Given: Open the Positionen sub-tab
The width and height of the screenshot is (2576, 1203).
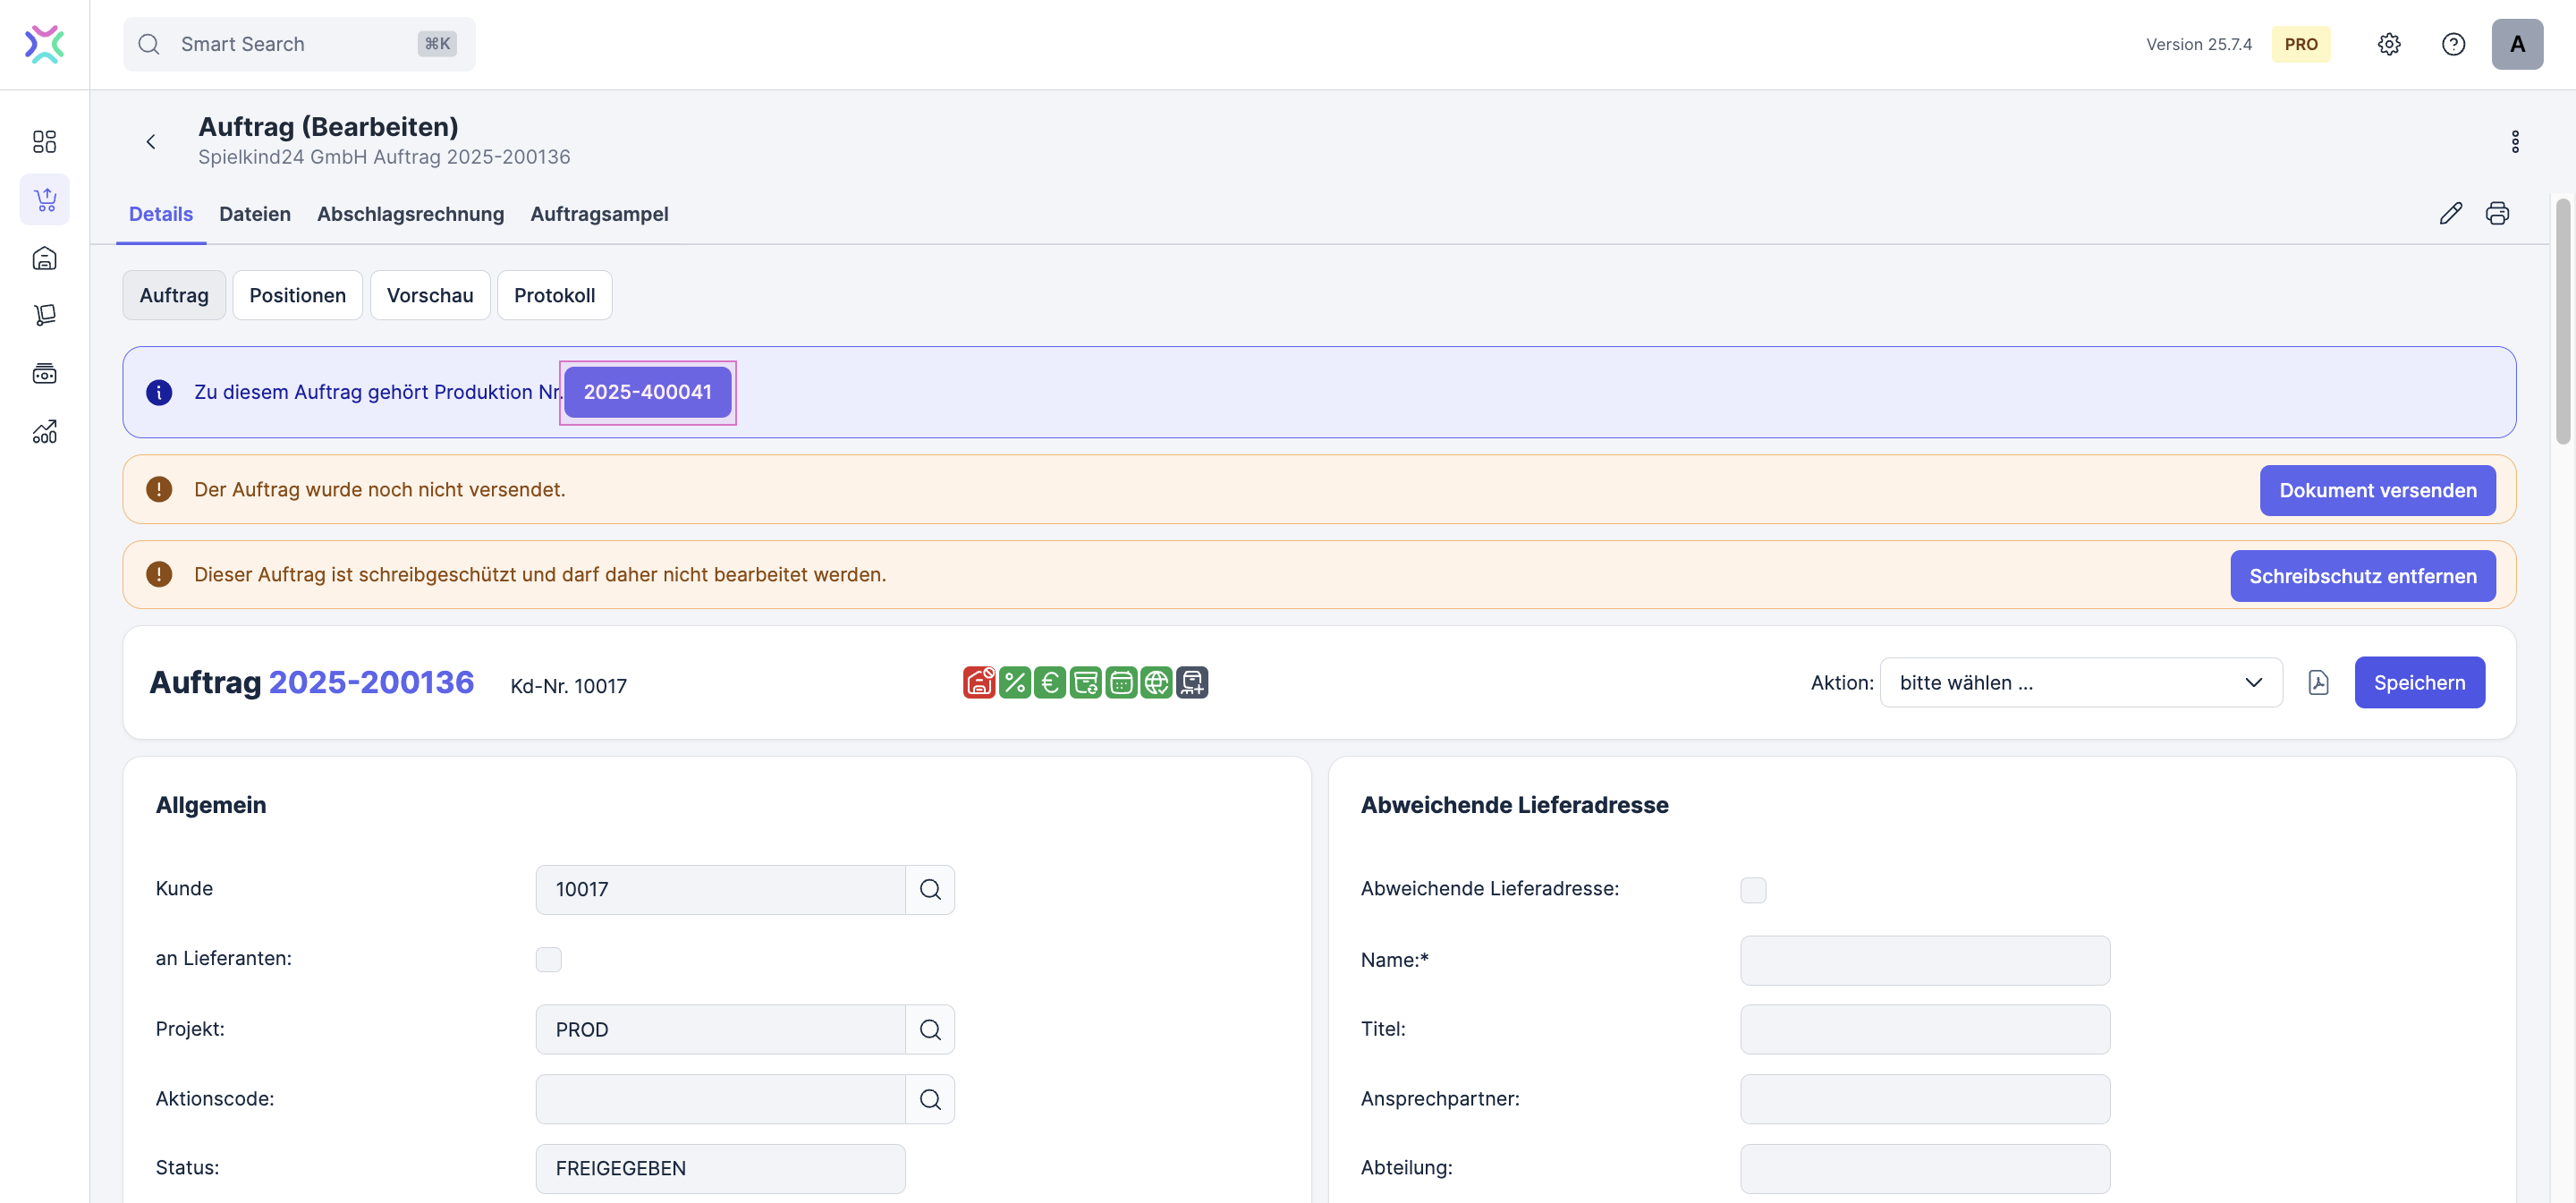Looking at the screenshot, I should [297, 295].
